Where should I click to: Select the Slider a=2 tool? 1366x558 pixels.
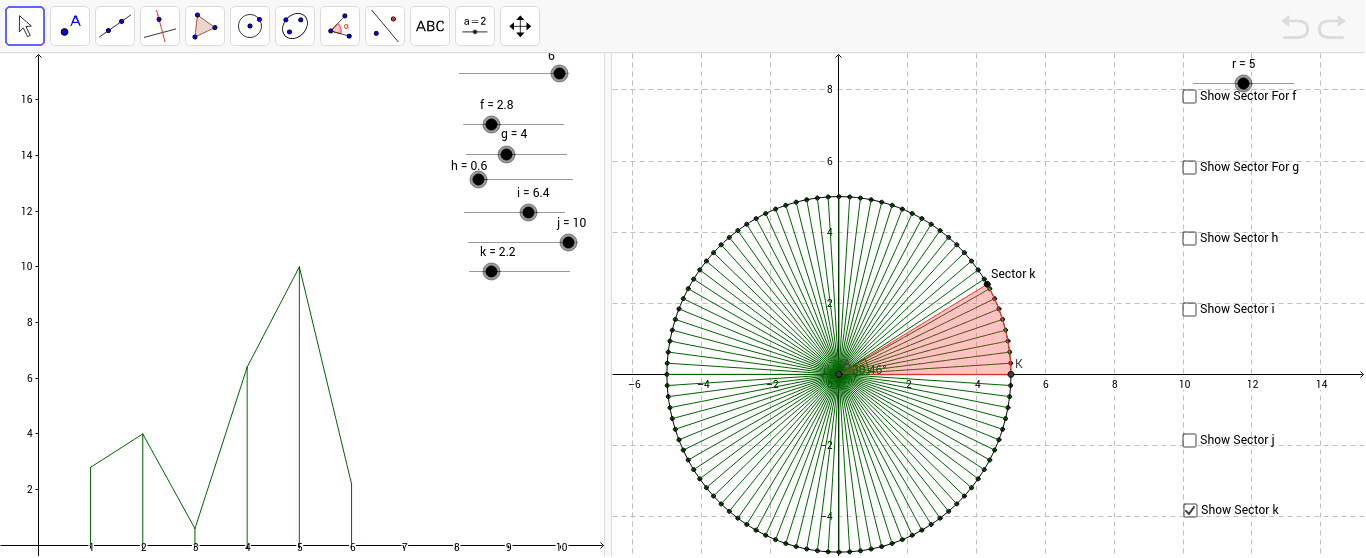point(475,26)
